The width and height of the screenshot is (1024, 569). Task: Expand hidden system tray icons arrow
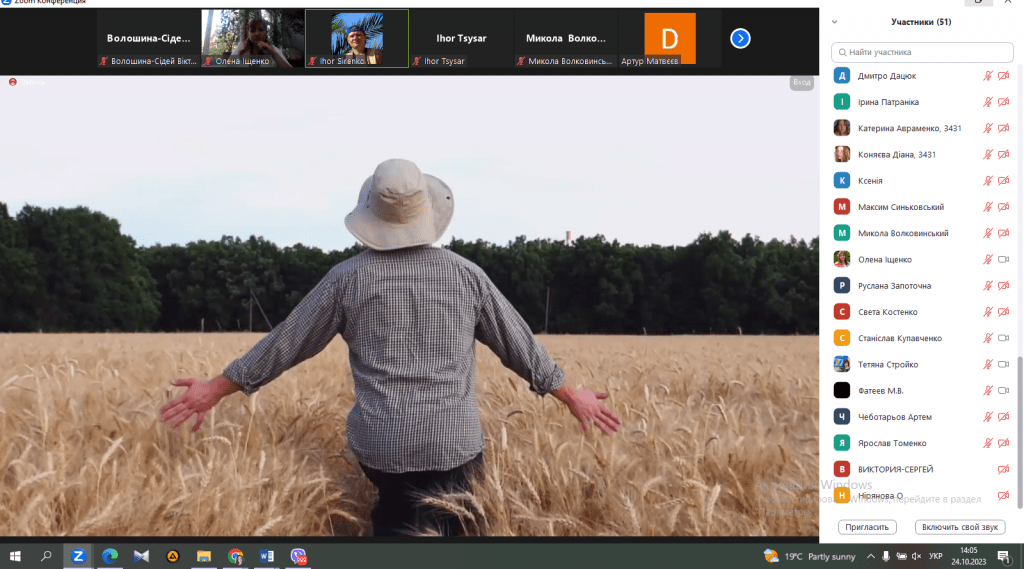869,556
